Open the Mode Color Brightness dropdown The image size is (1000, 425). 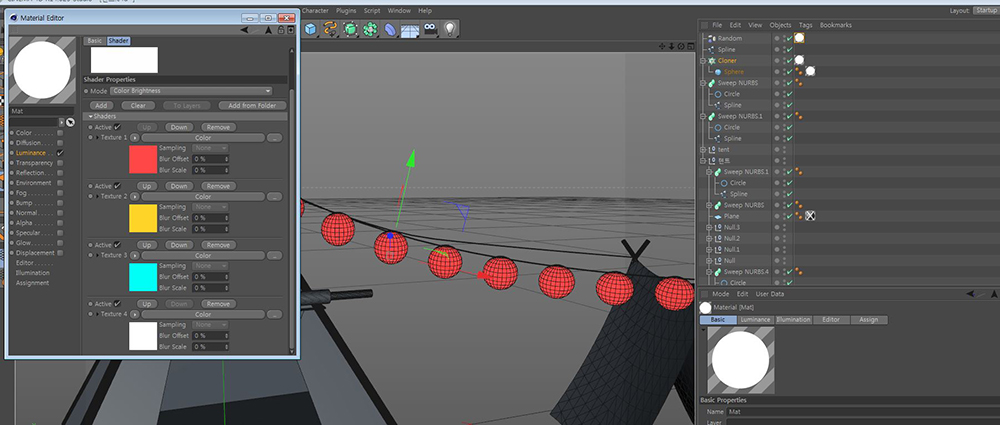[x=191, y=91]
